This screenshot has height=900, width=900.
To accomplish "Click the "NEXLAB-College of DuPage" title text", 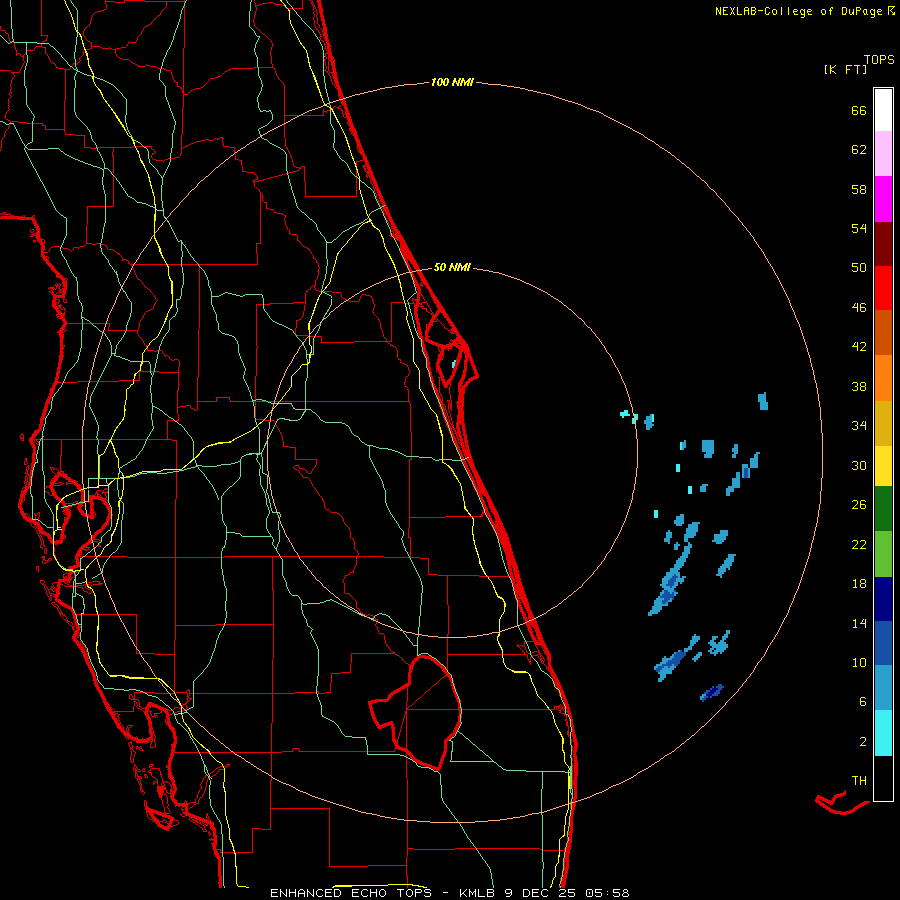I will tap(798, 11).
